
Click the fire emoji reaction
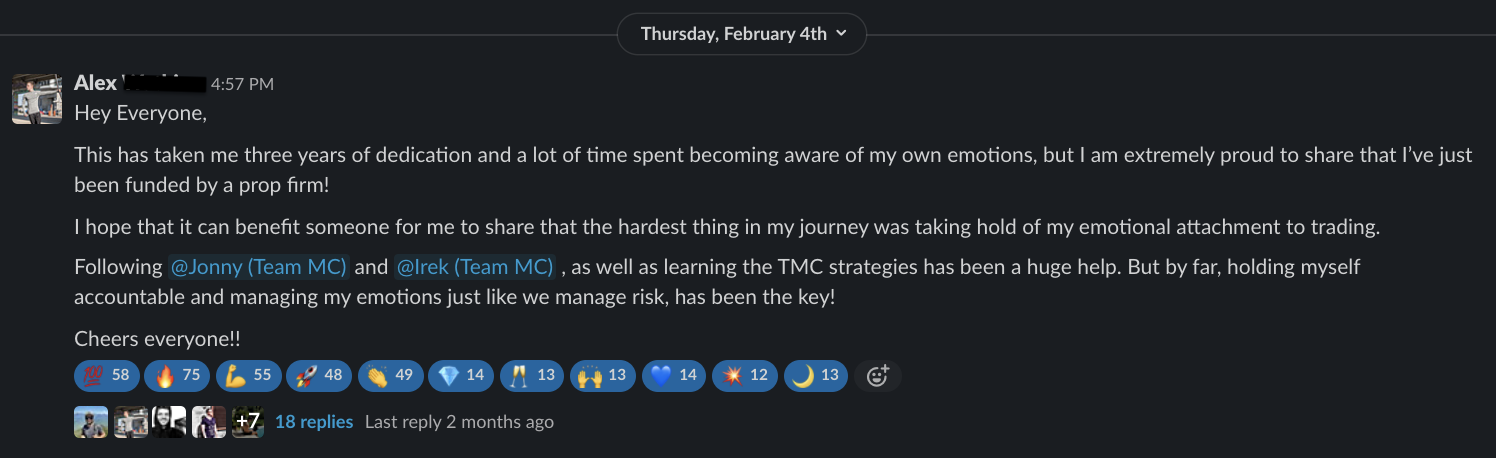click(177, 376)
